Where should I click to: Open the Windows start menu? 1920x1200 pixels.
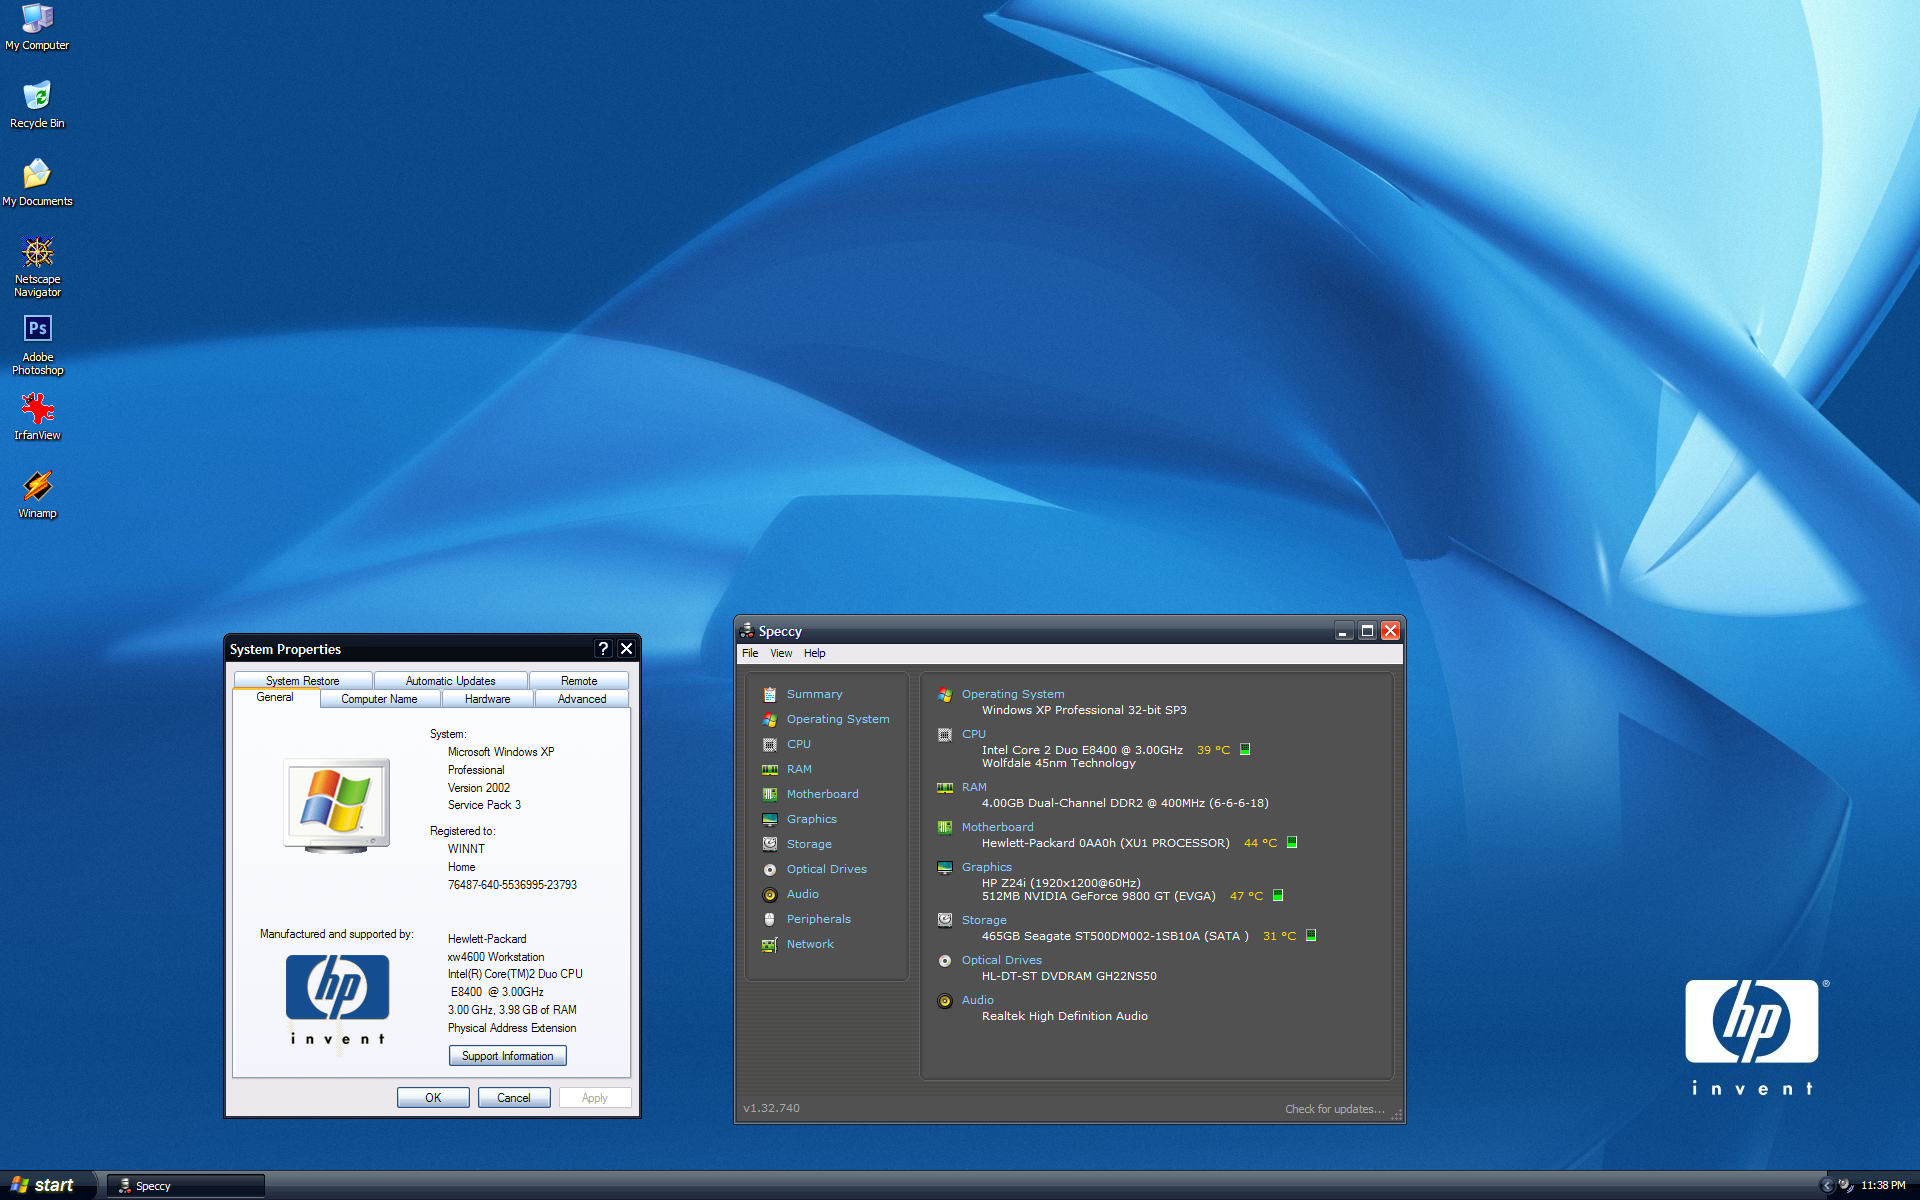47,1185
